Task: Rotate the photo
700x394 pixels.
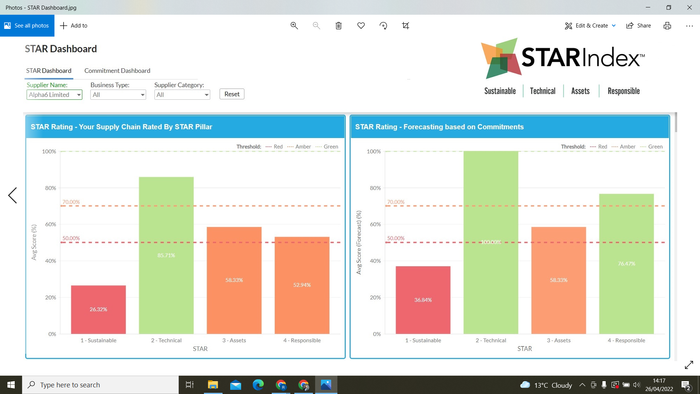Action: click(x=383, y=26)
